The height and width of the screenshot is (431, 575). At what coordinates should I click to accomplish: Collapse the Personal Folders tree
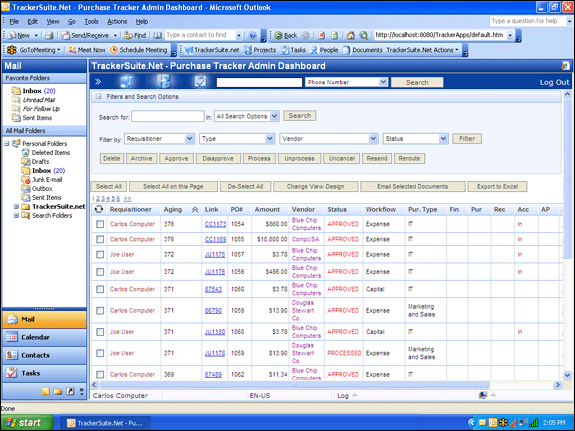click(x=7, y=143)
